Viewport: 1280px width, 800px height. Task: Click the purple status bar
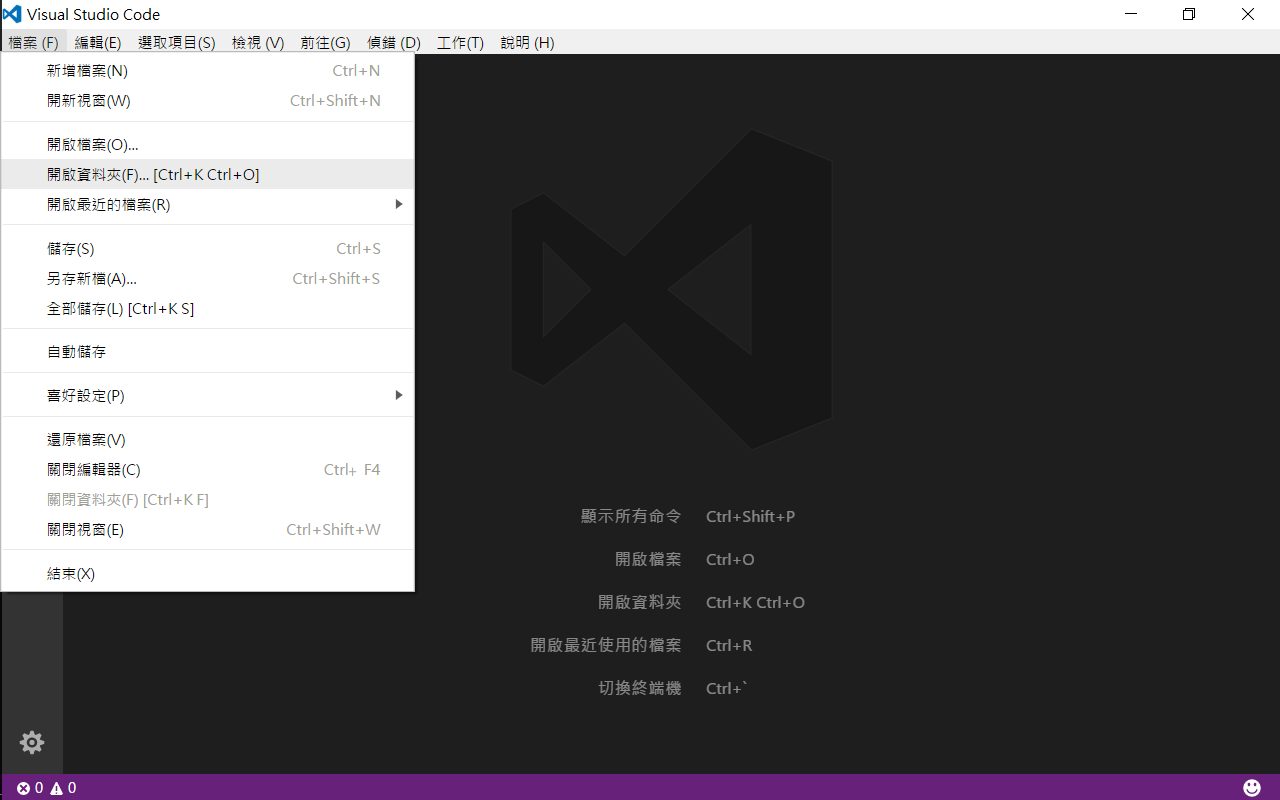(x=640, y=787)
